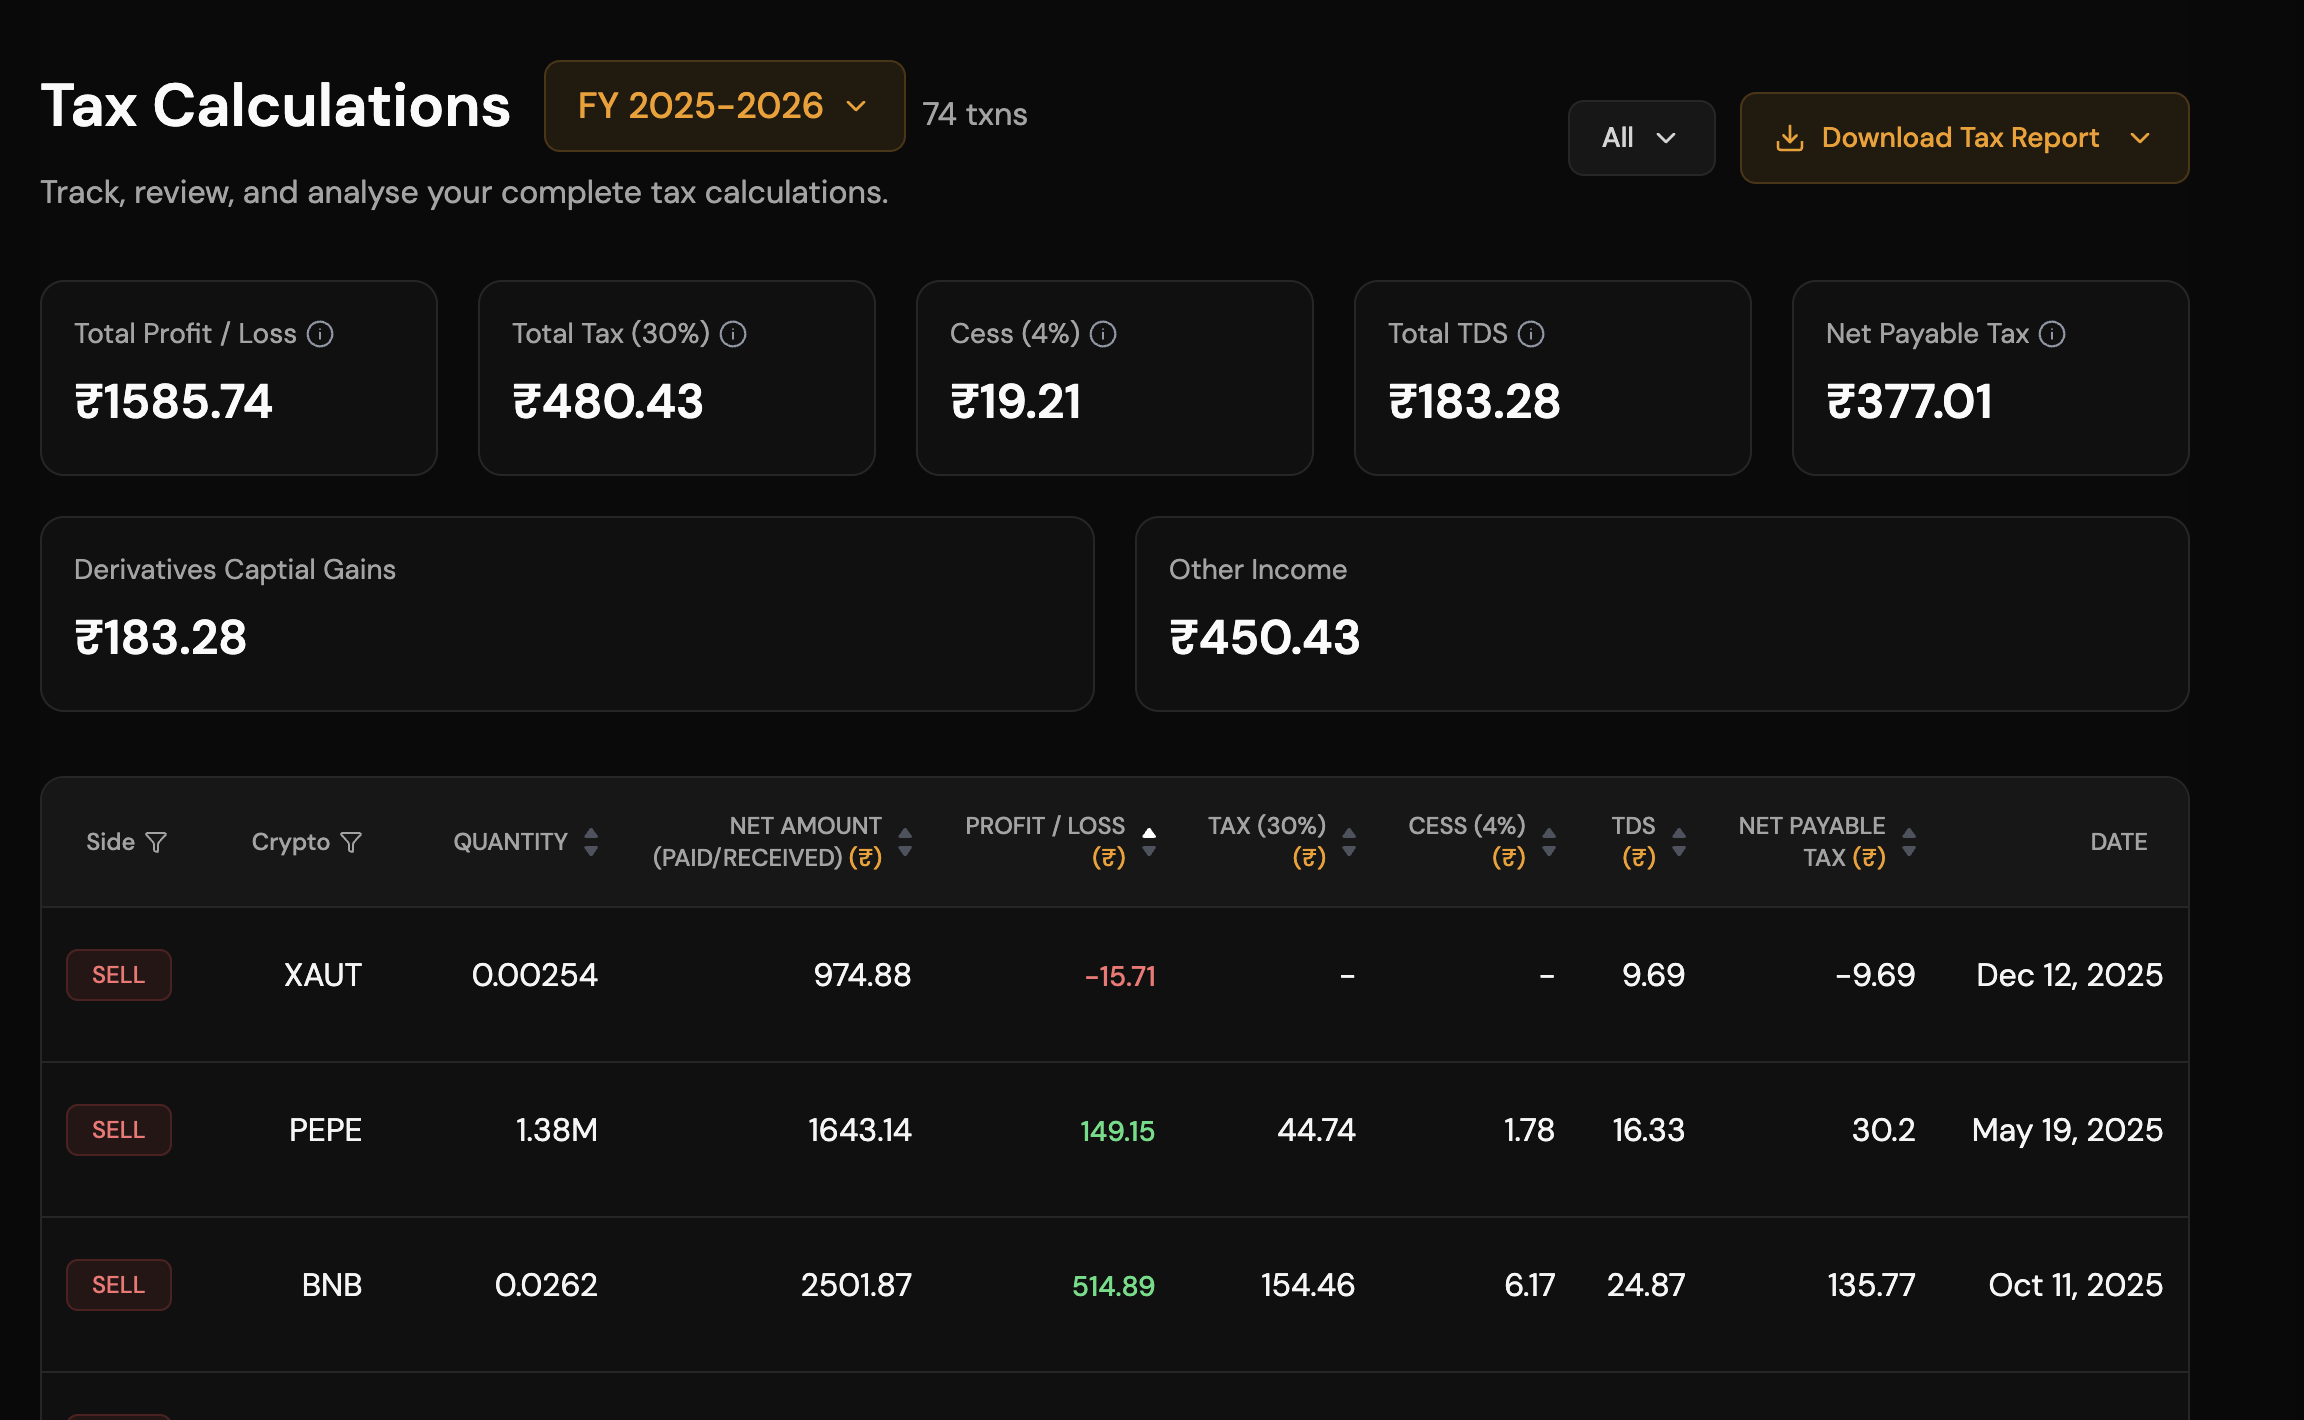The image size is (2304, 1420).
Task: Sort by Tax (30%) column arrows
Action: 1349,842
